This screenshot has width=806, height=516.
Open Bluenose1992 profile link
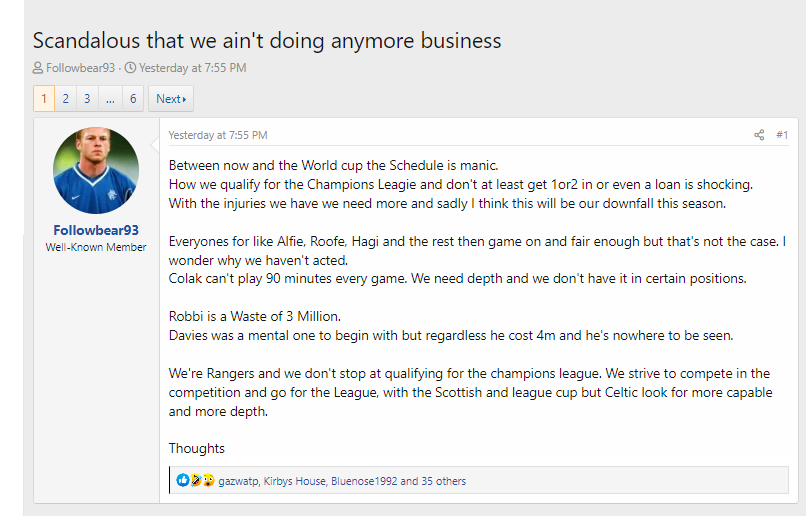click(x=364, y=481)
